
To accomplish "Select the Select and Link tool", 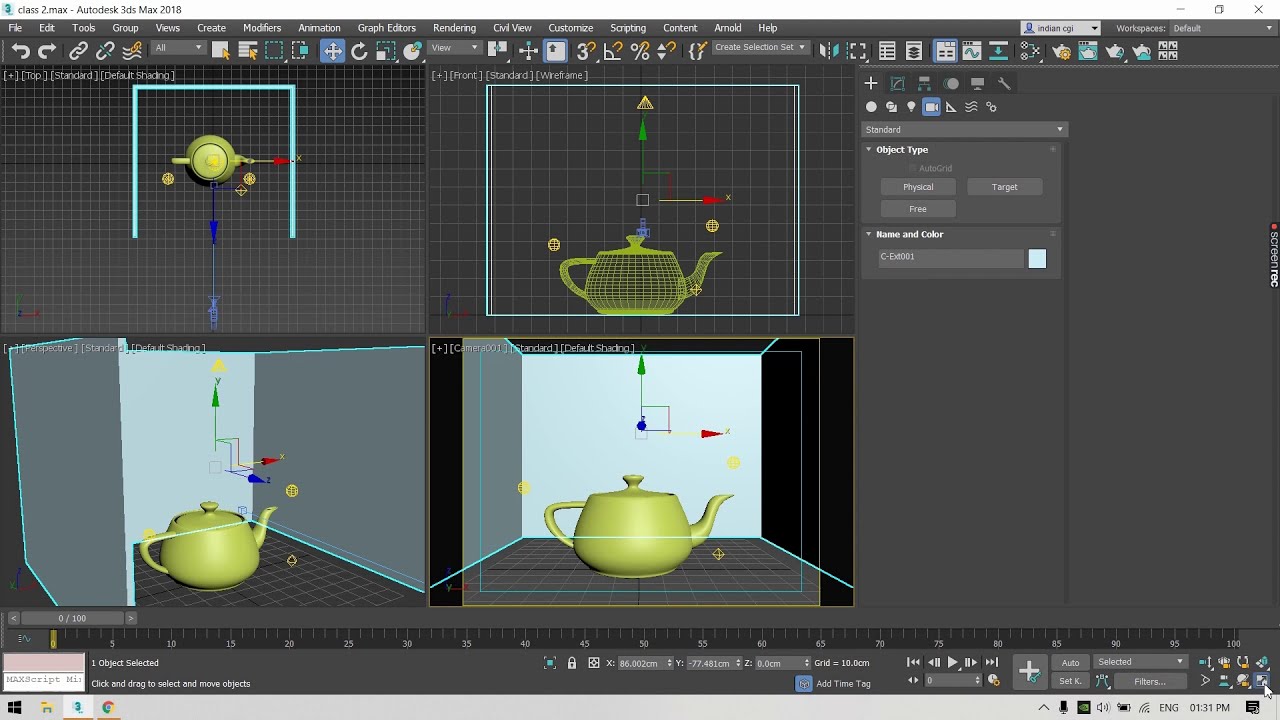I will (x=78, y=51).
